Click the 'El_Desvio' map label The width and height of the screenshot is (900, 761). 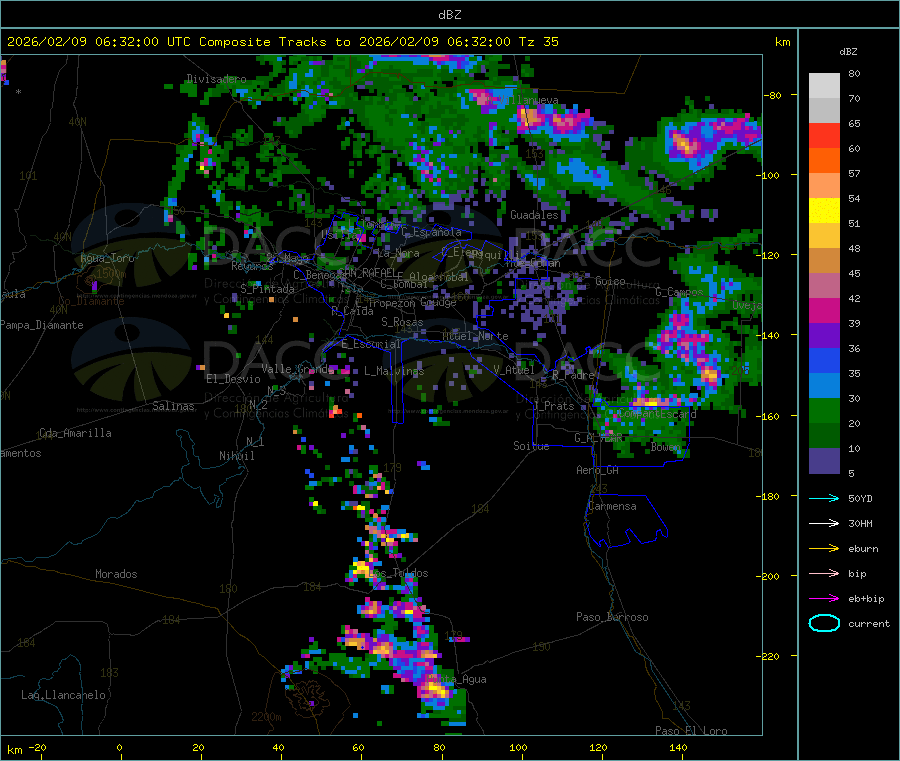233,379
